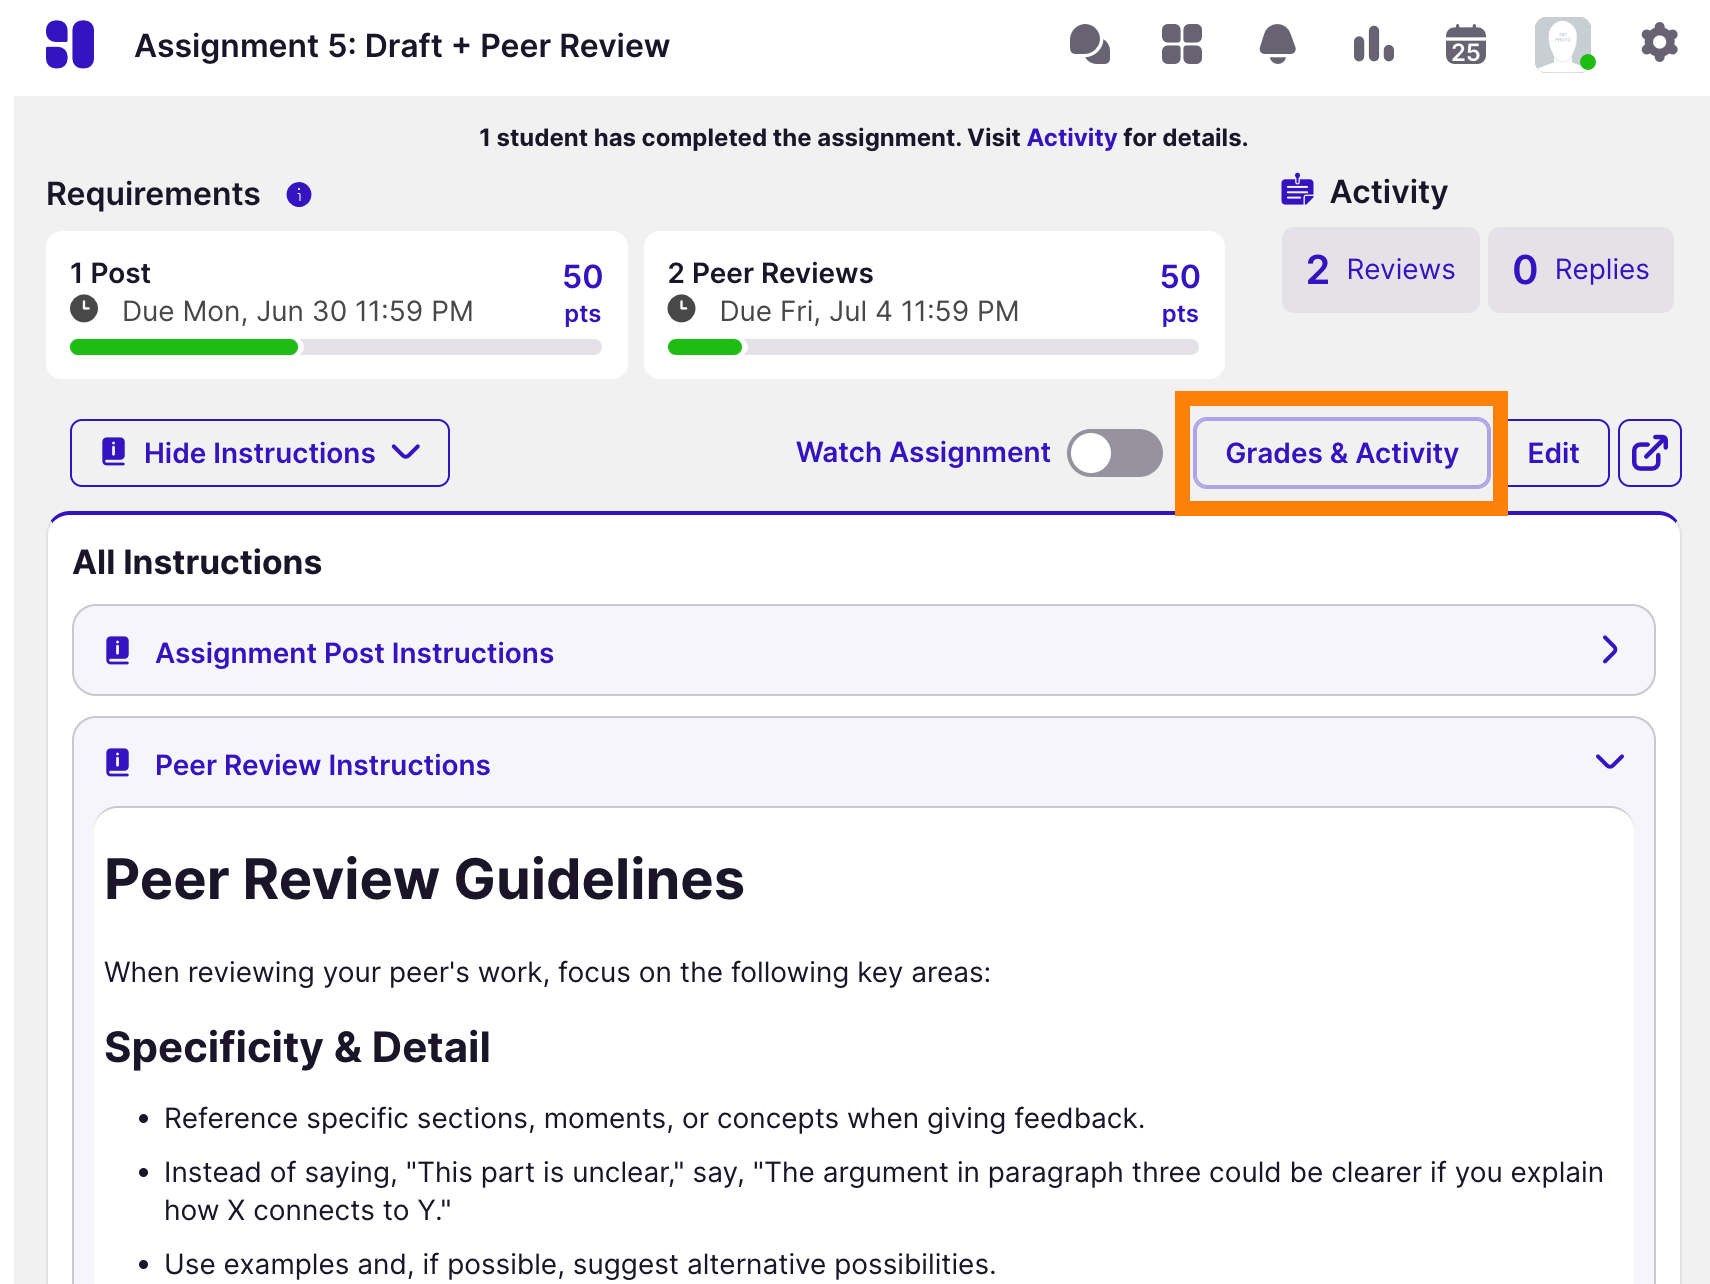Open assignment in new window via external link icon
Screen dimensions: 1710x1284
click(x=1648, y=452)
